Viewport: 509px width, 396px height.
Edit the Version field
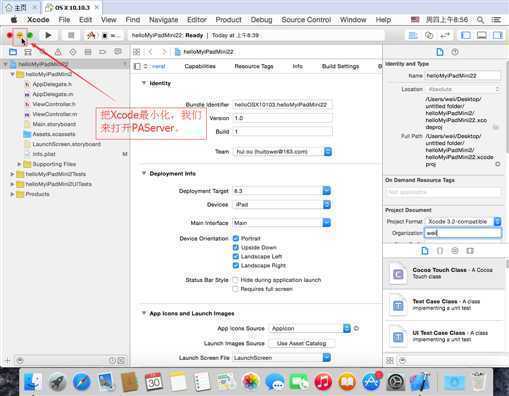coord(282,118)
